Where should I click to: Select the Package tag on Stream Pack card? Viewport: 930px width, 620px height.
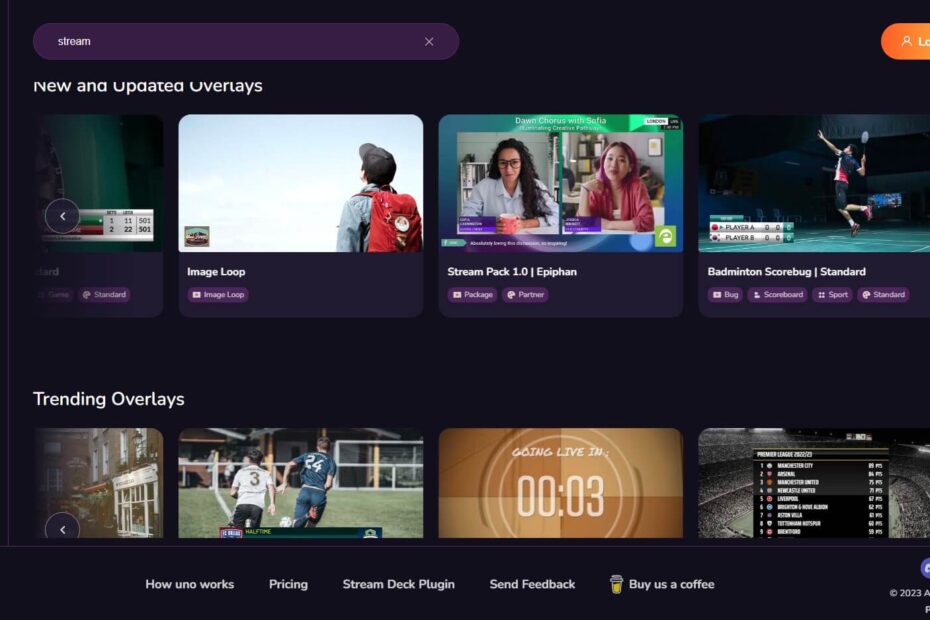click(472, 295)
